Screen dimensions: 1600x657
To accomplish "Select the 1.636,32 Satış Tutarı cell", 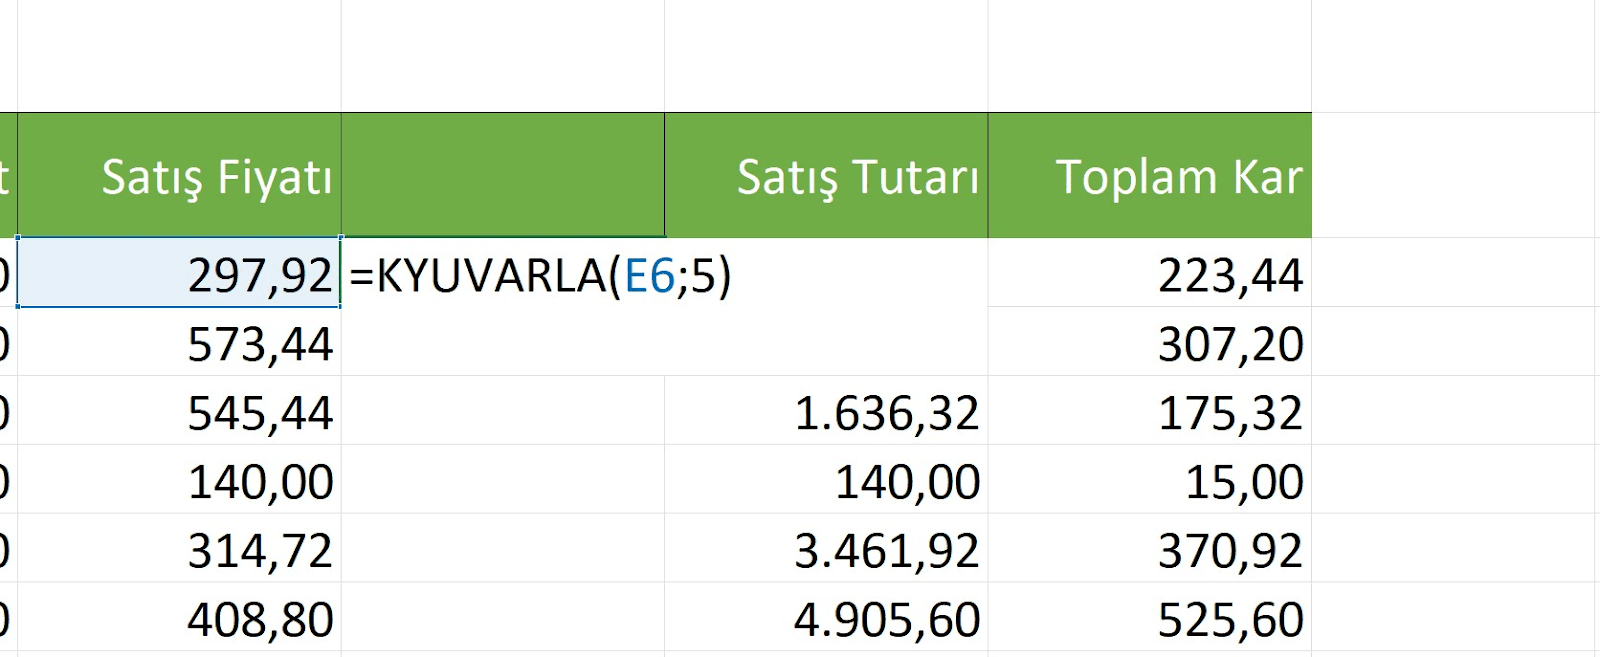I will tap(826, 412).
